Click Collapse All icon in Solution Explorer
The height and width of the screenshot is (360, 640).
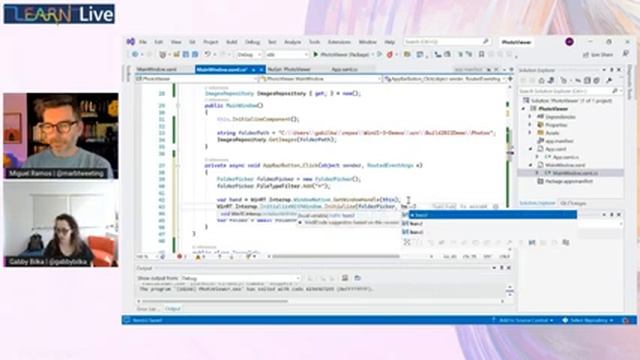[587, 80]
